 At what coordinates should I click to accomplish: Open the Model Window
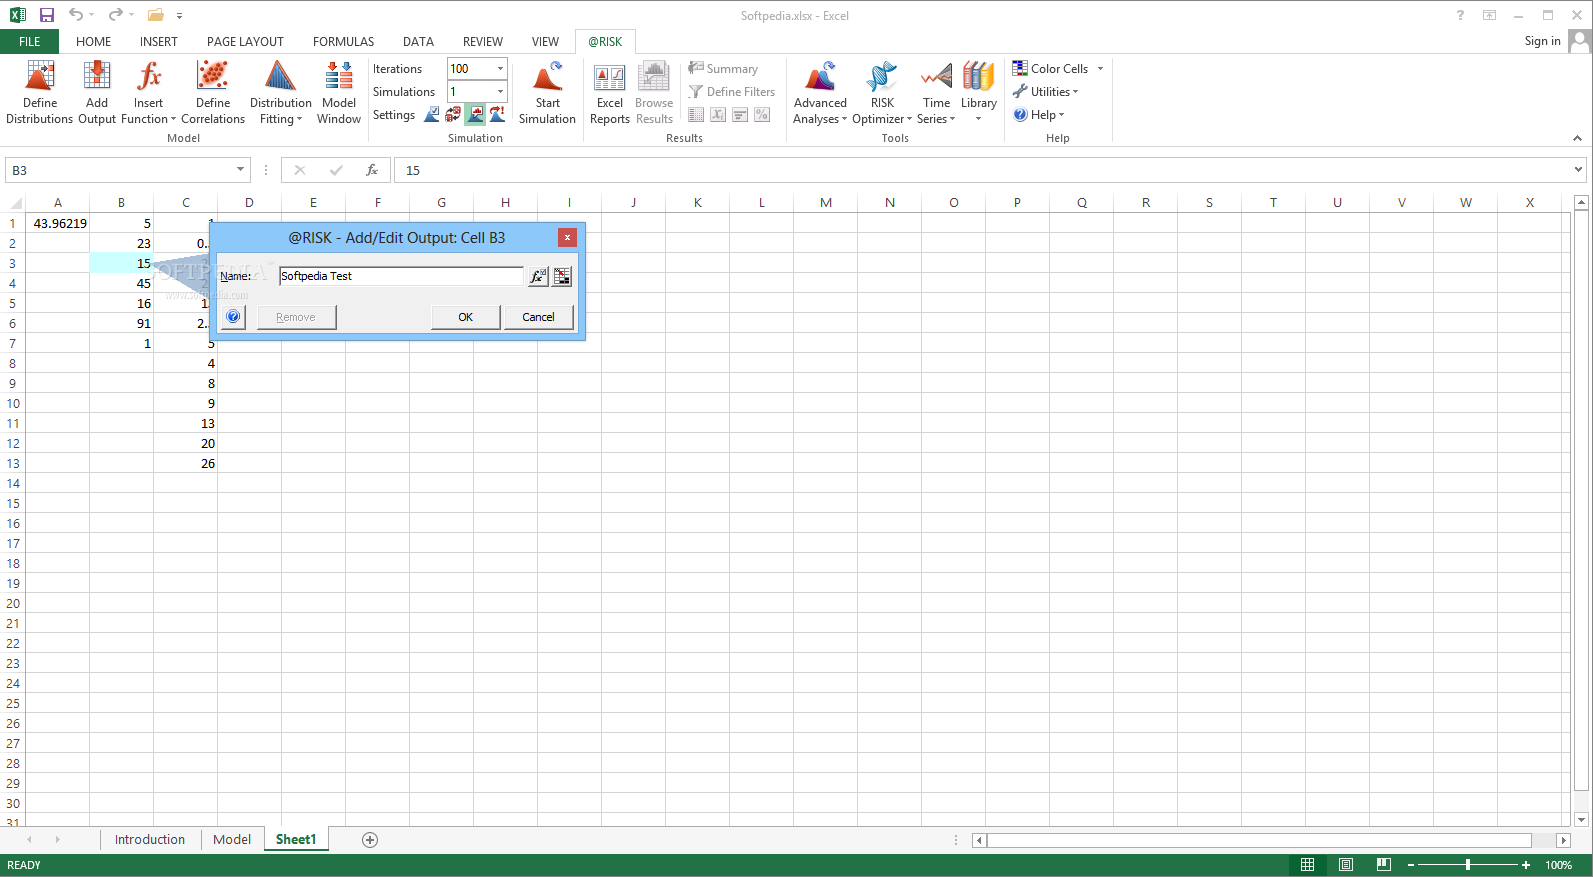click(339, 92)
